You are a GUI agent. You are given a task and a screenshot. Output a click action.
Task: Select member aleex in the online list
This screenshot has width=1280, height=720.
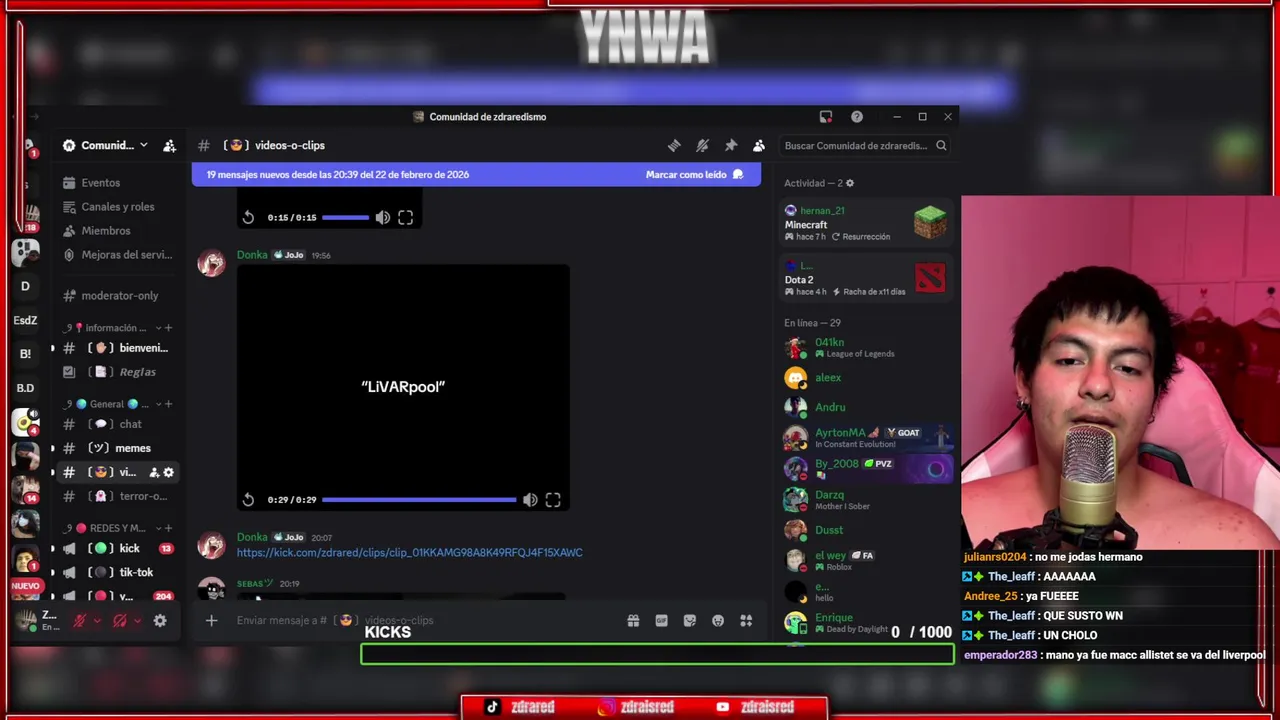pyautogui.click(x=865, y=378)
